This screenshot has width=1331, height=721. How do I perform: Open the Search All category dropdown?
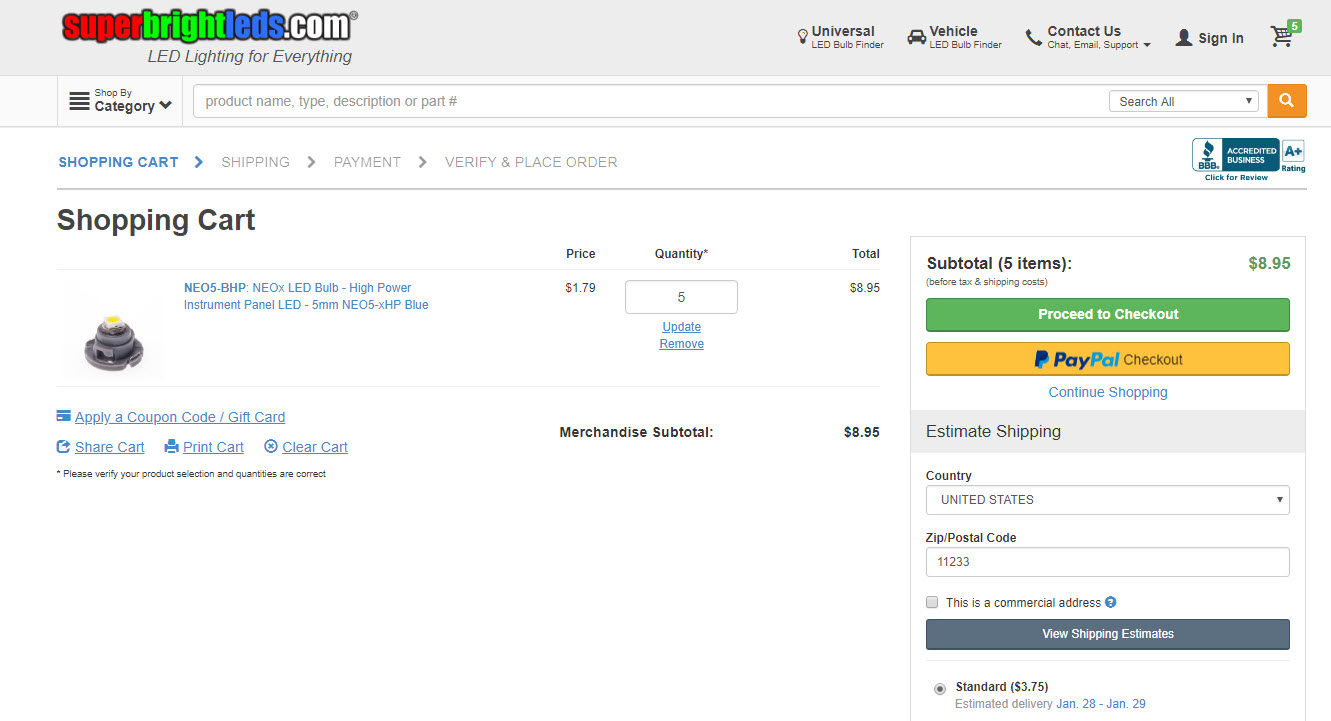[1183, 101]
